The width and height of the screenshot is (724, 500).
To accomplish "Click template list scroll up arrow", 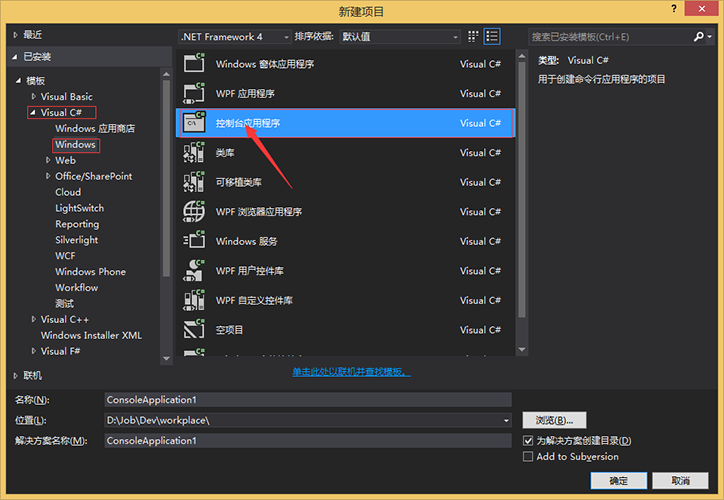I will (522, 56).
